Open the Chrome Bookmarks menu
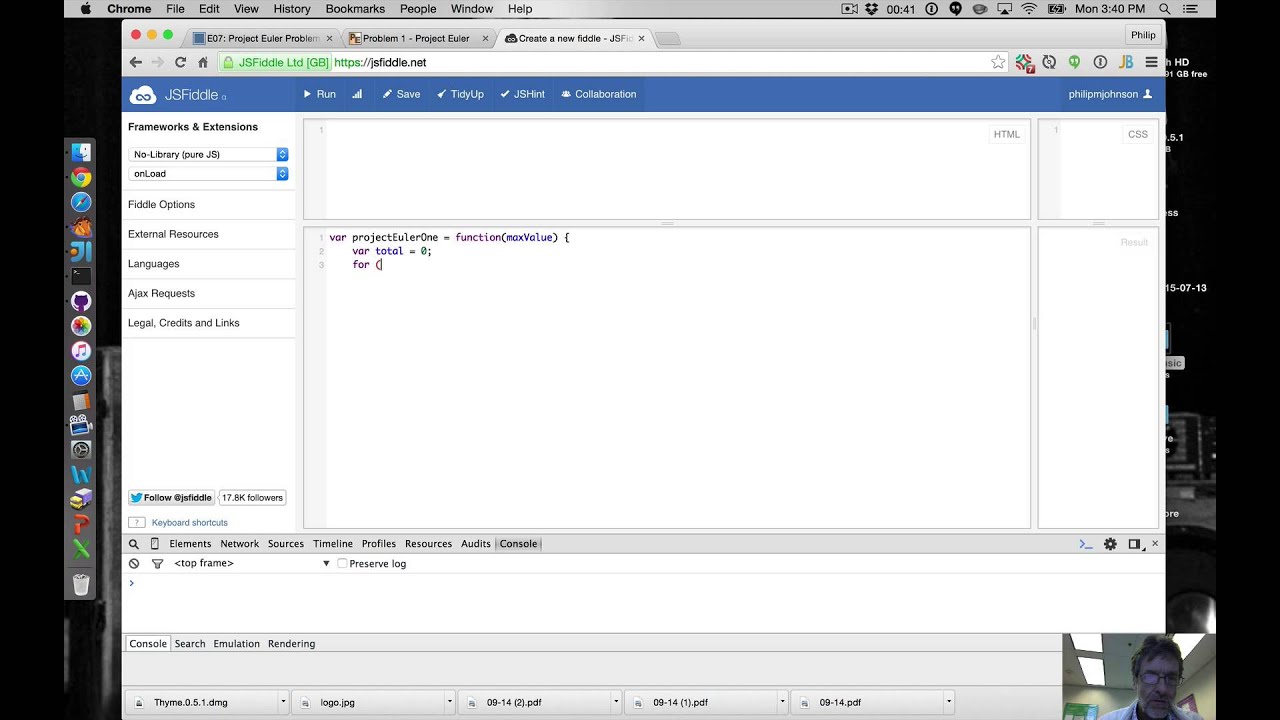Viewport: 1280px width, 720px height. [355, 9]
